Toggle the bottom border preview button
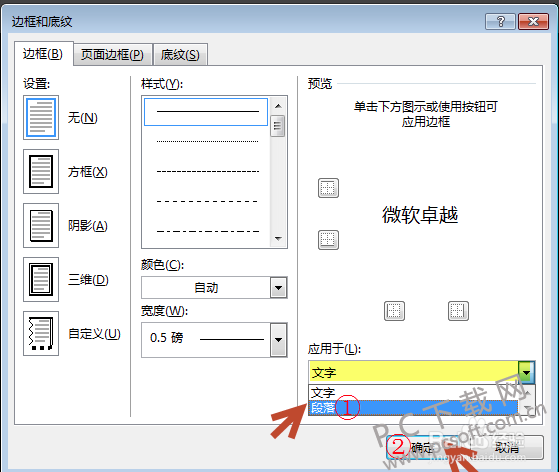 [328, 240]
